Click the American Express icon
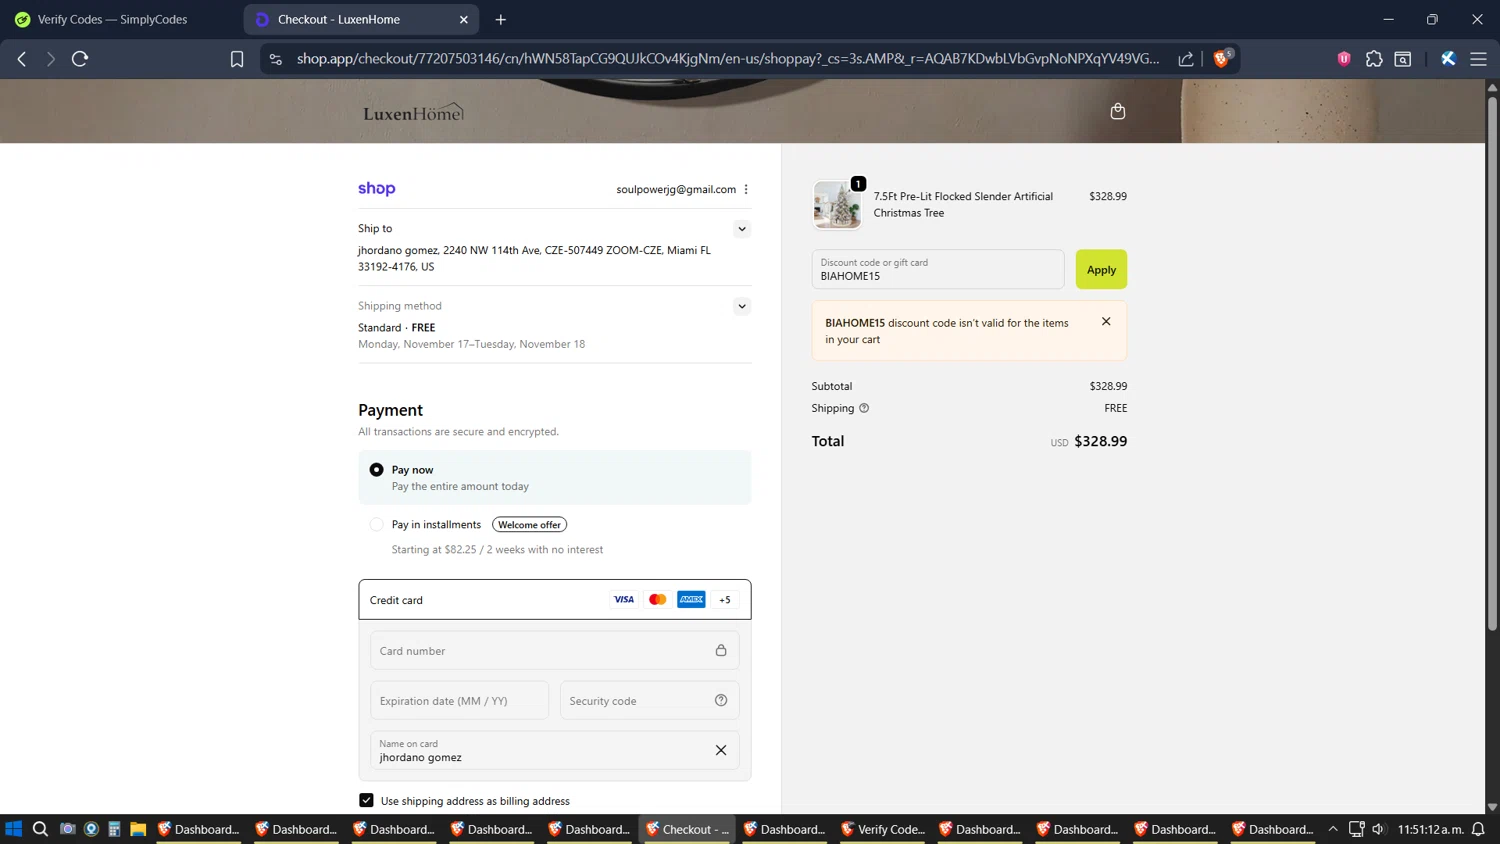 pos(691,600)
